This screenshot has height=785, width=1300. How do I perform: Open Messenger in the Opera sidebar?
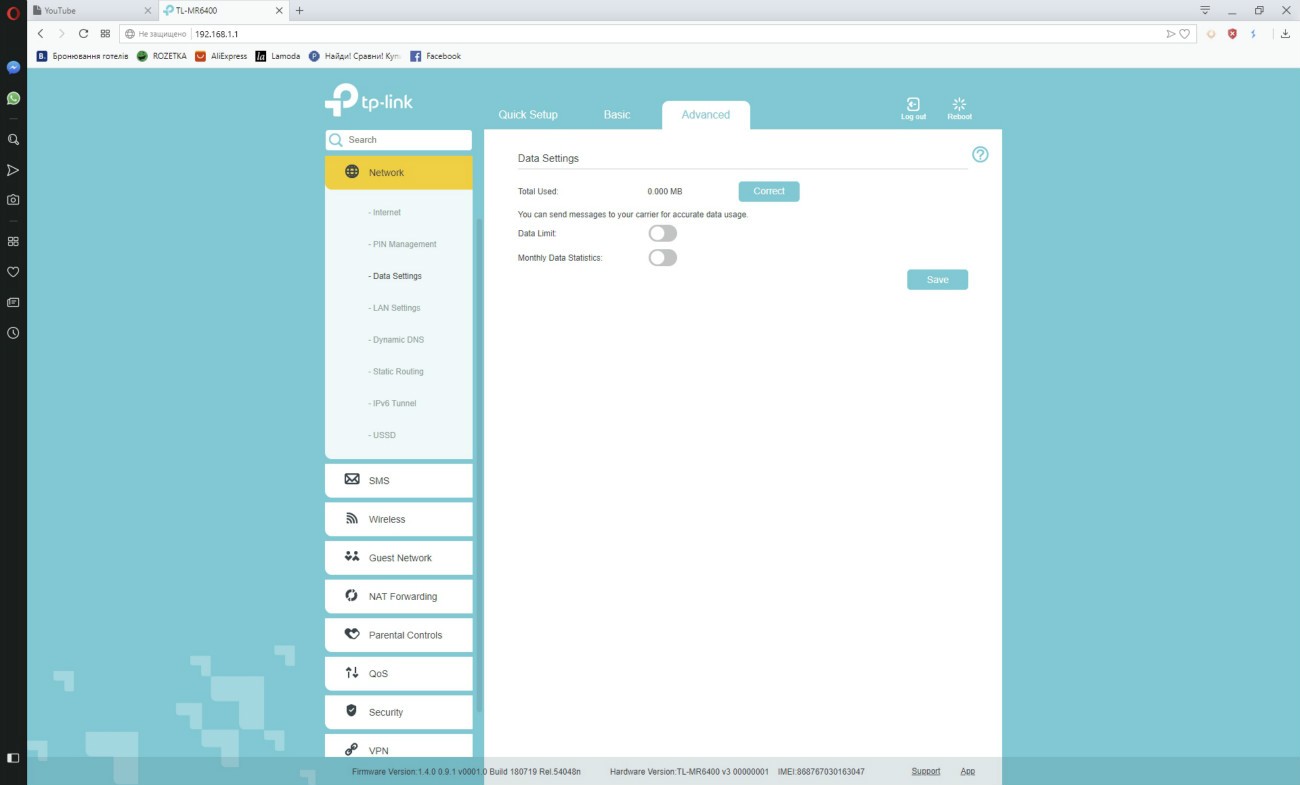pos(13,68)
